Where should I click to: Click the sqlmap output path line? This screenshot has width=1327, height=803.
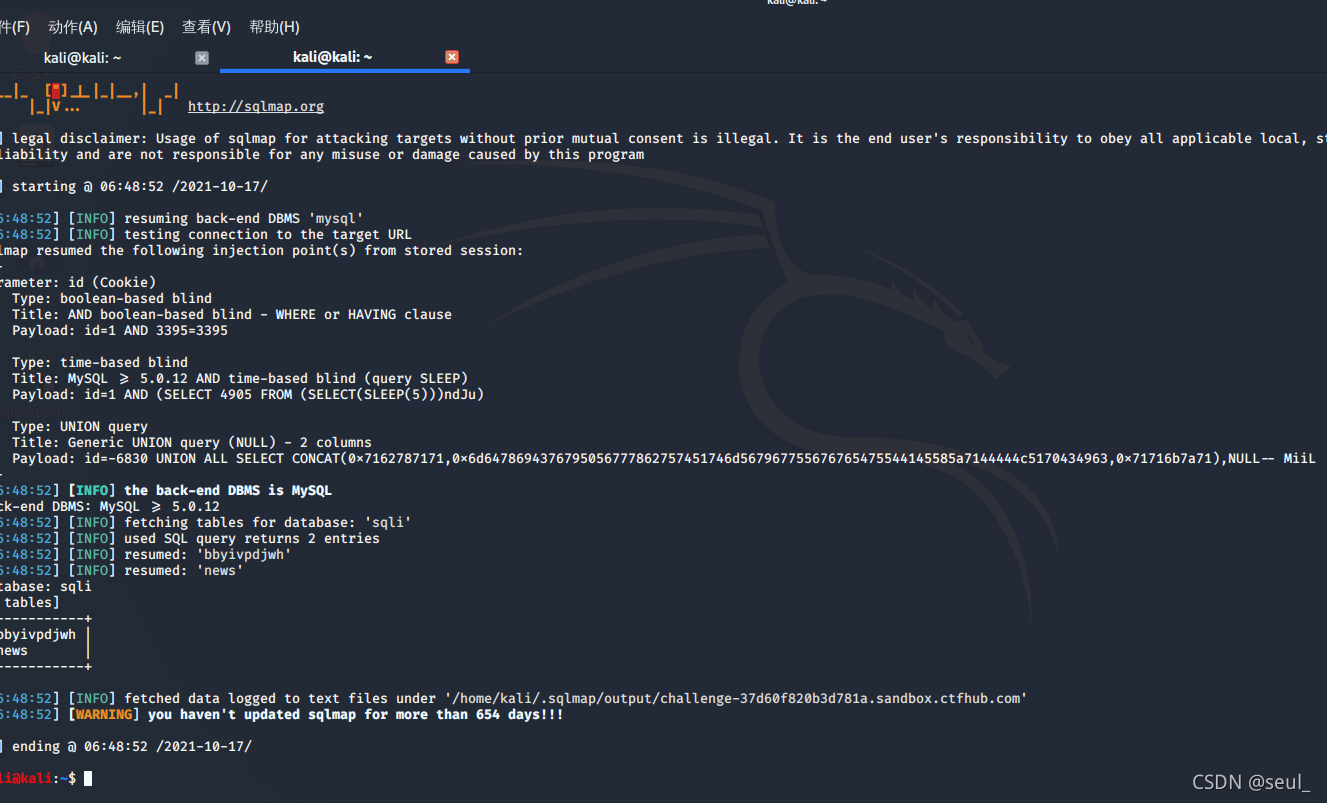click(514, 698)
